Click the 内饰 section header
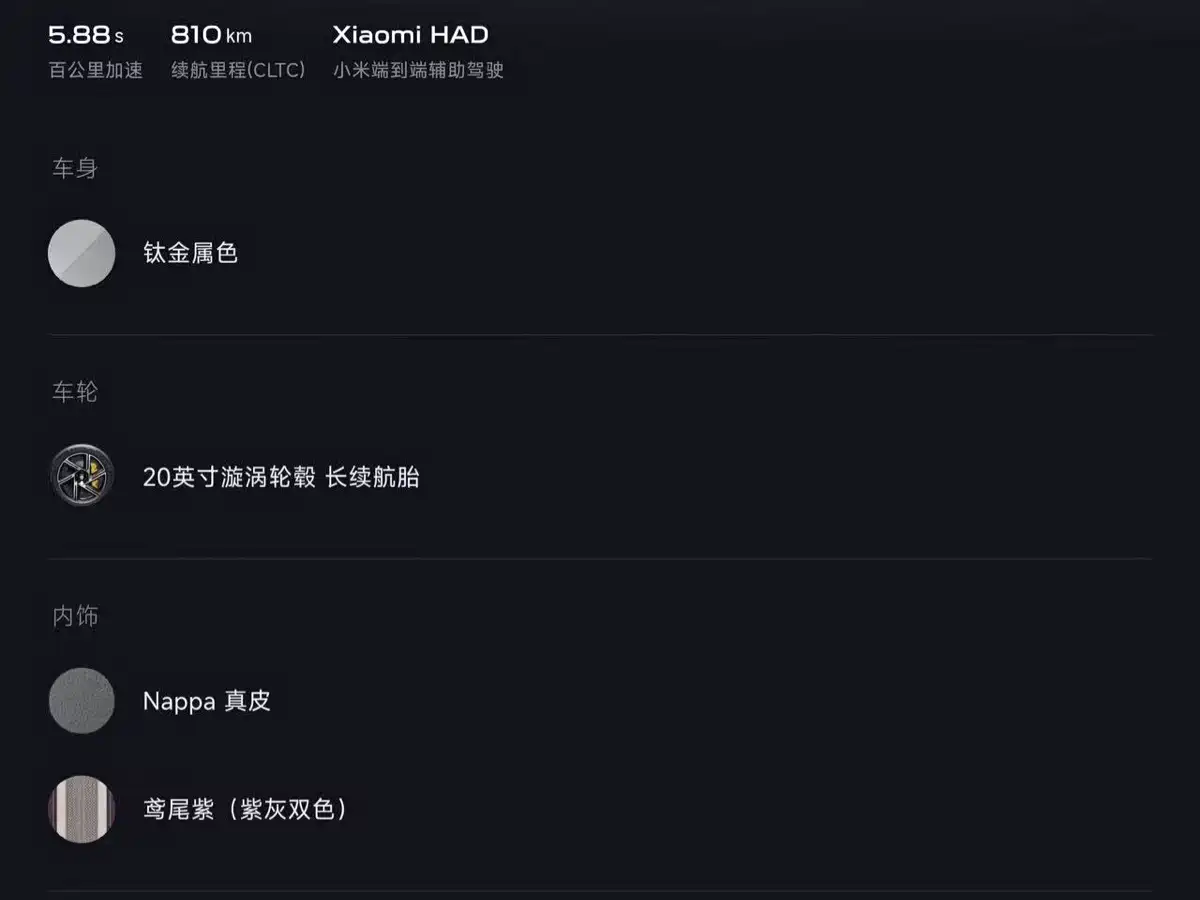 pos(75,616)
